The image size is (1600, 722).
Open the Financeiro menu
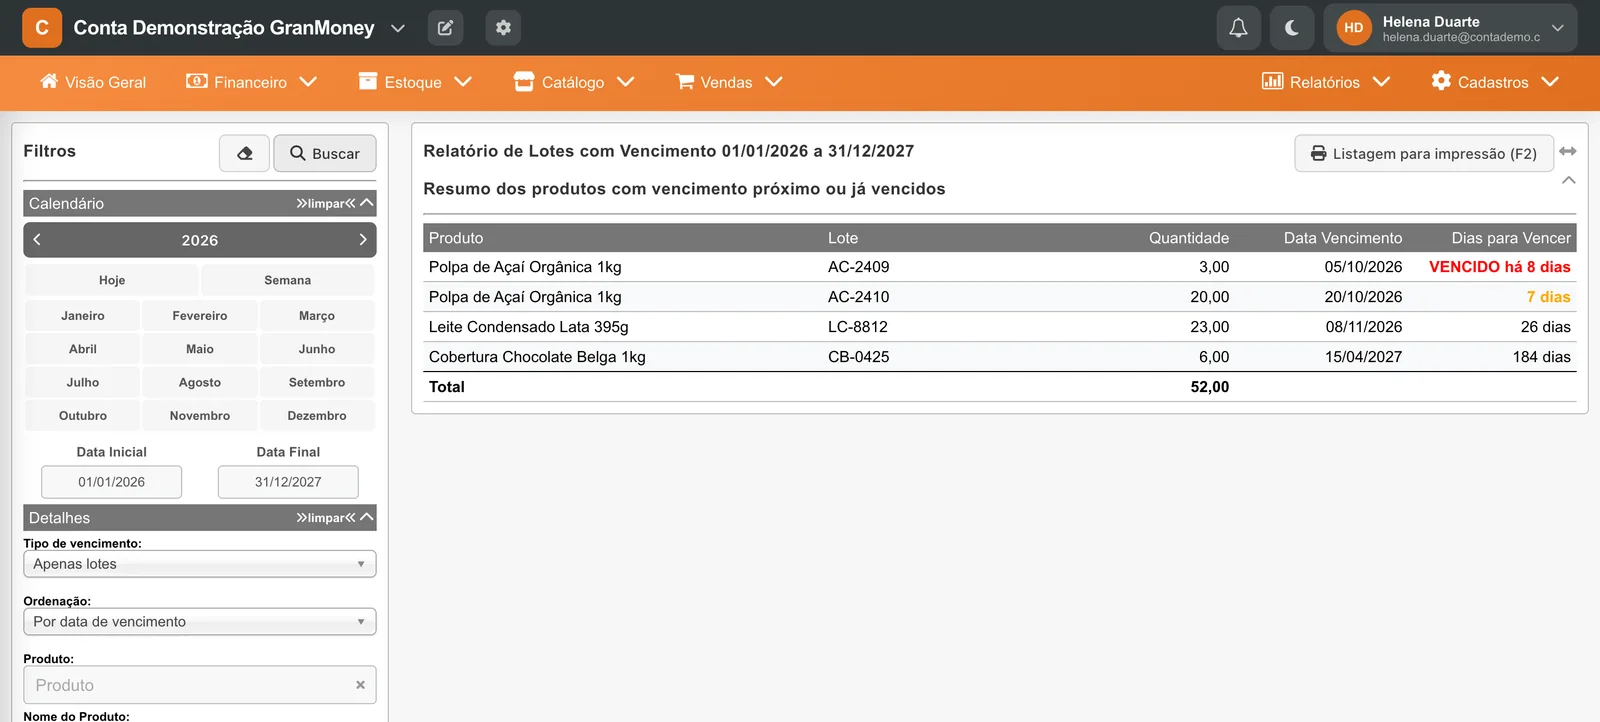(252, 82)
